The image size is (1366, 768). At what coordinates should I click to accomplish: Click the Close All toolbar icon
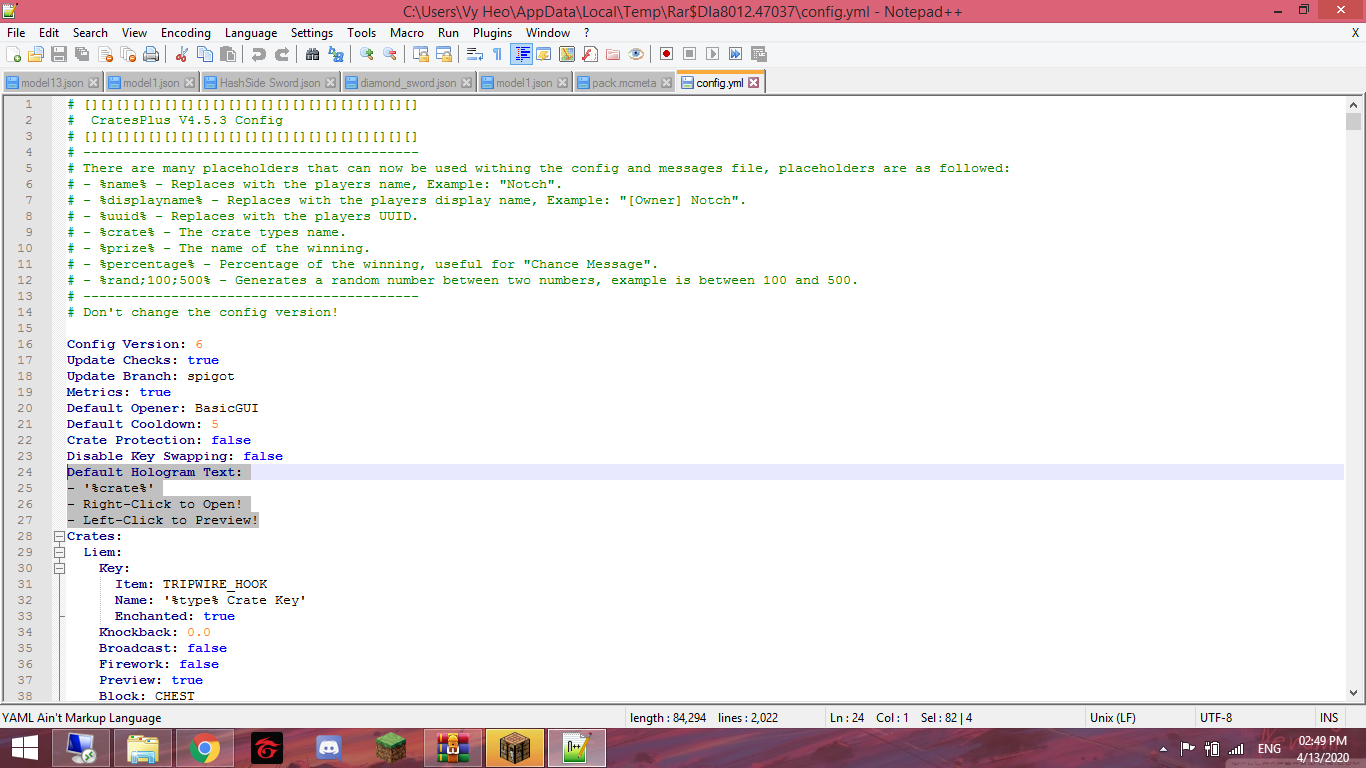tap(128, 54)
